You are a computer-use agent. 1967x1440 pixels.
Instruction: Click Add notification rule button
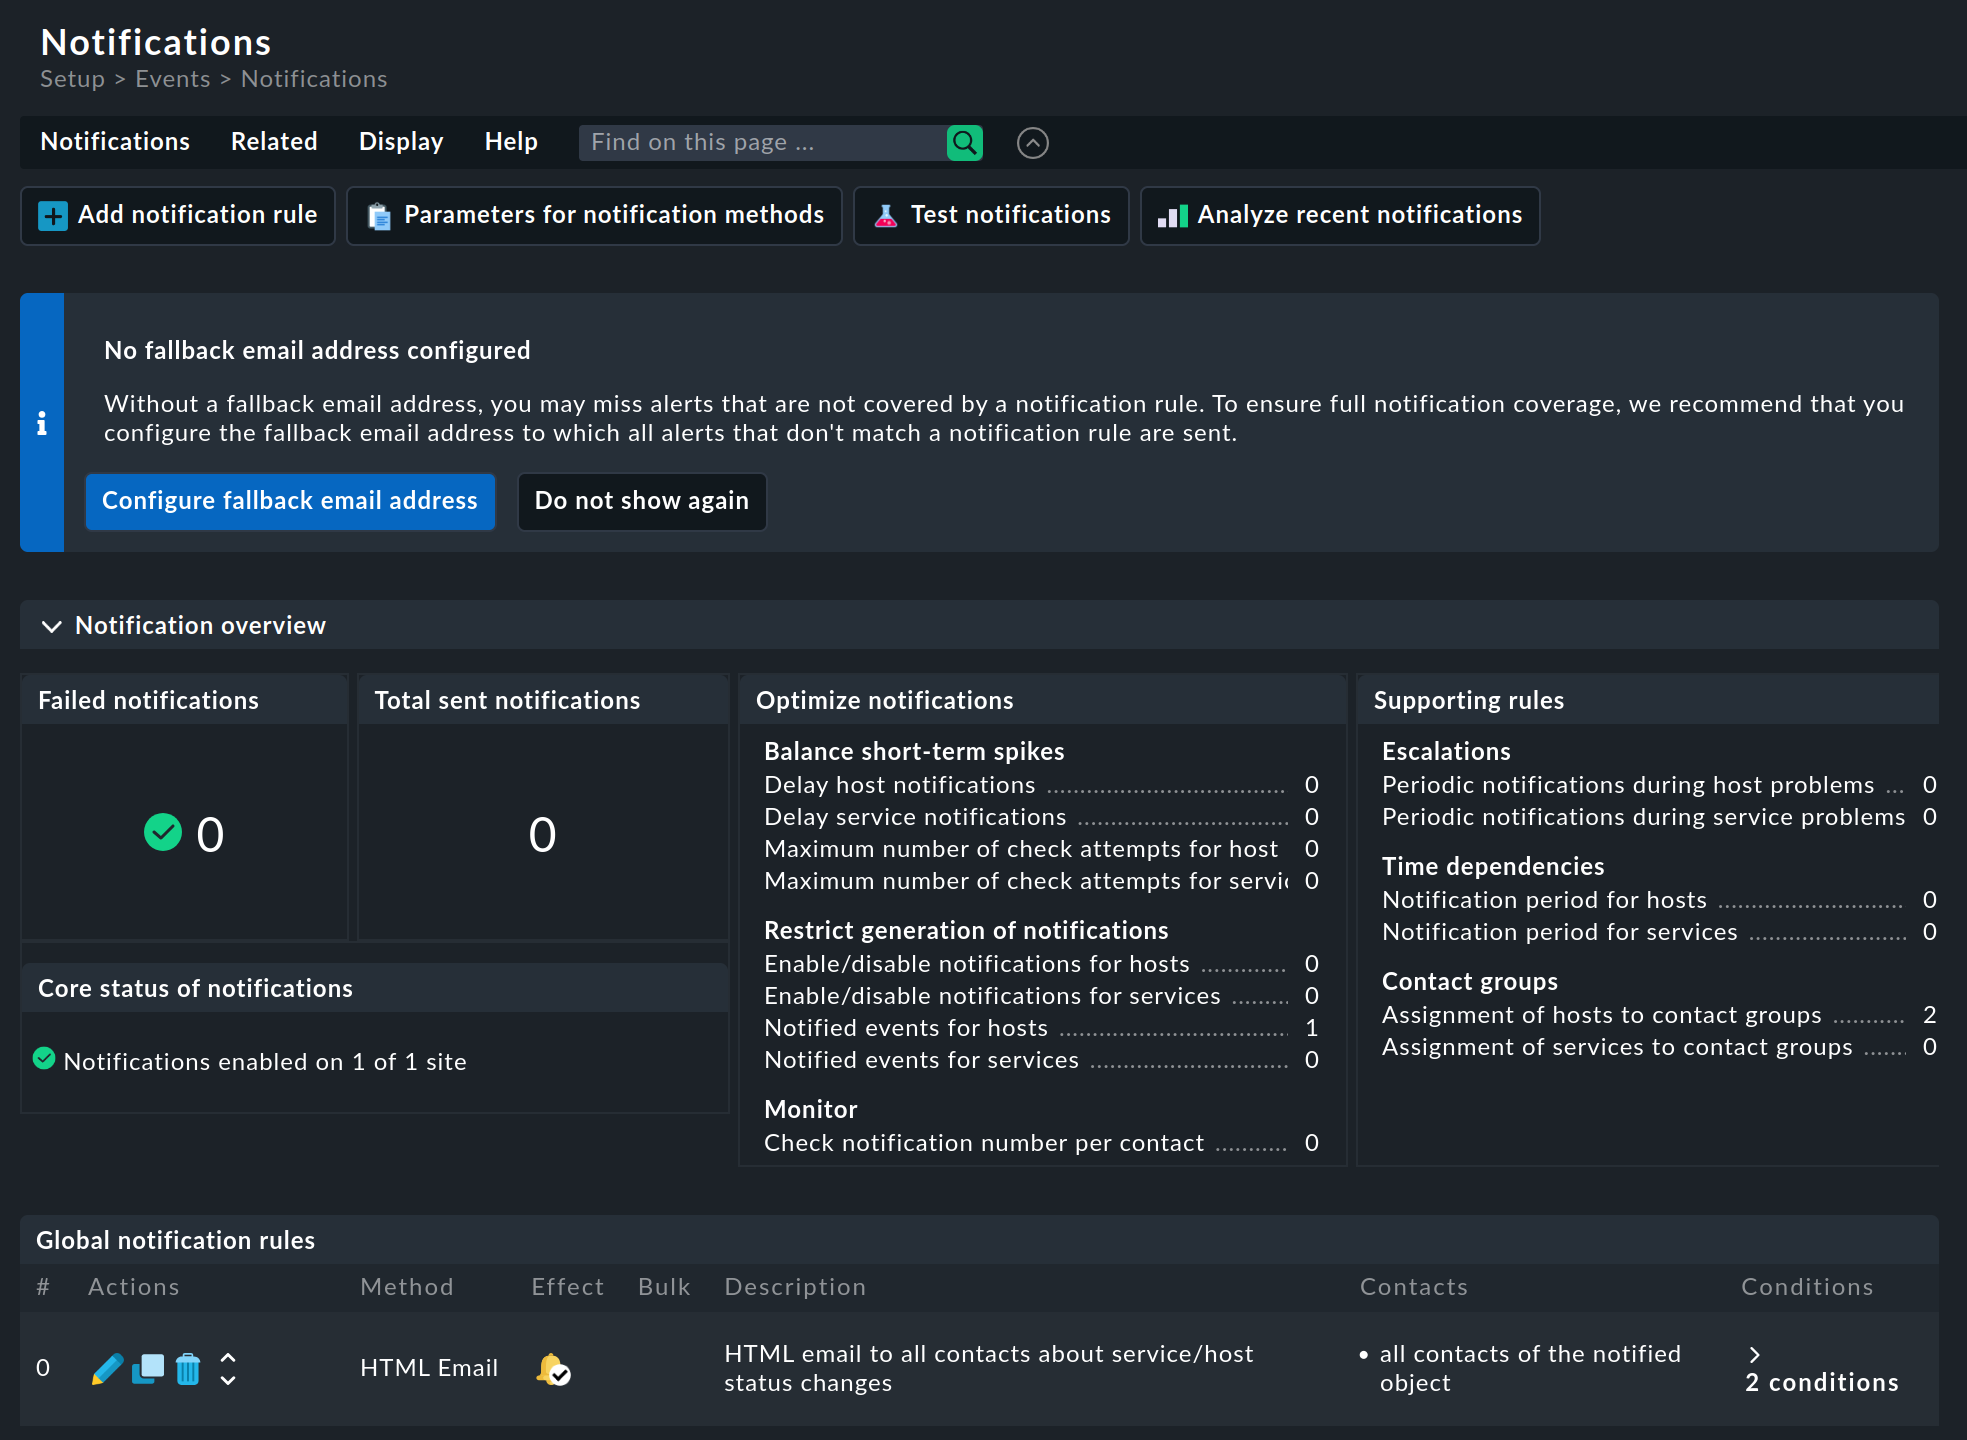click(x=178, y=216)
